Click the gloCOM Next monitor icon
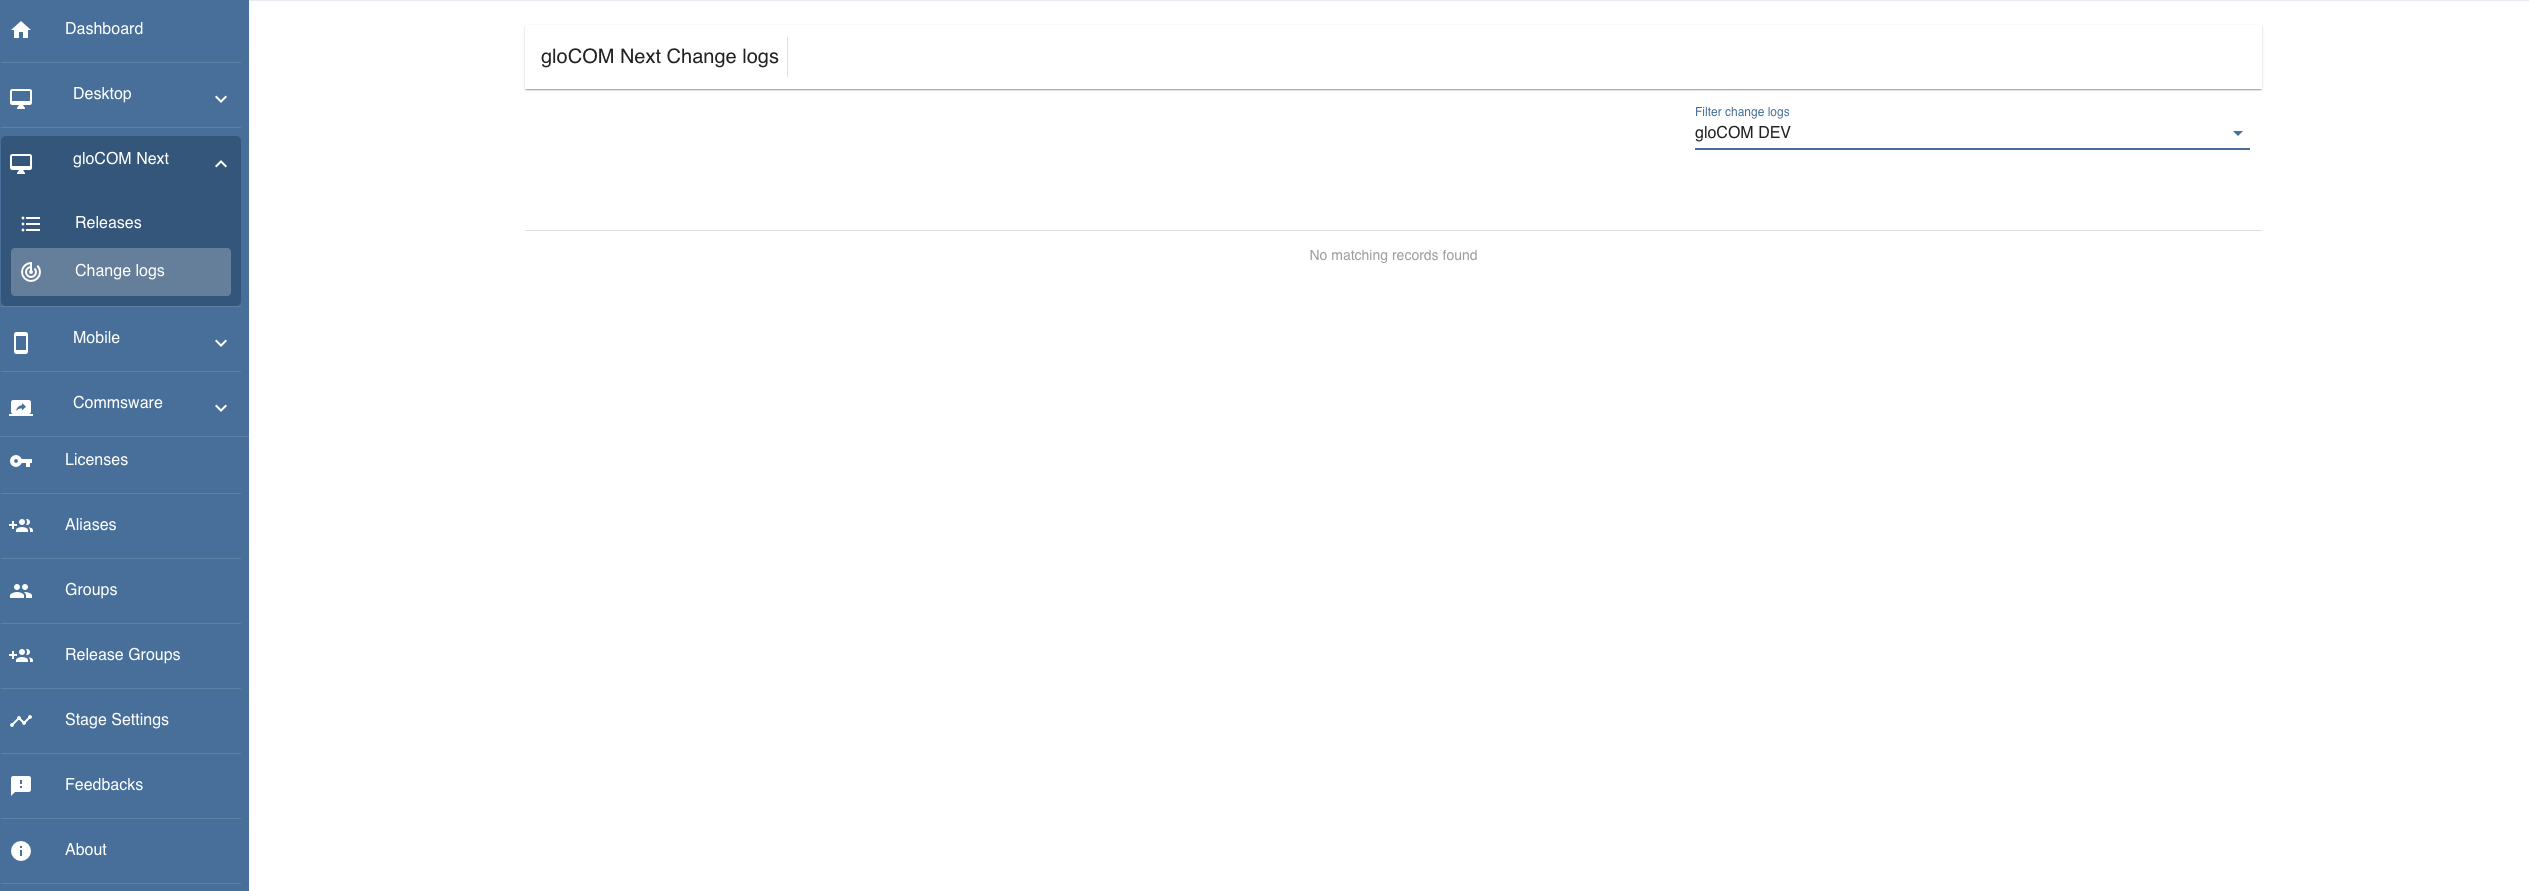The height and width of the screenshot is (891, 2529). pos(21,163)
